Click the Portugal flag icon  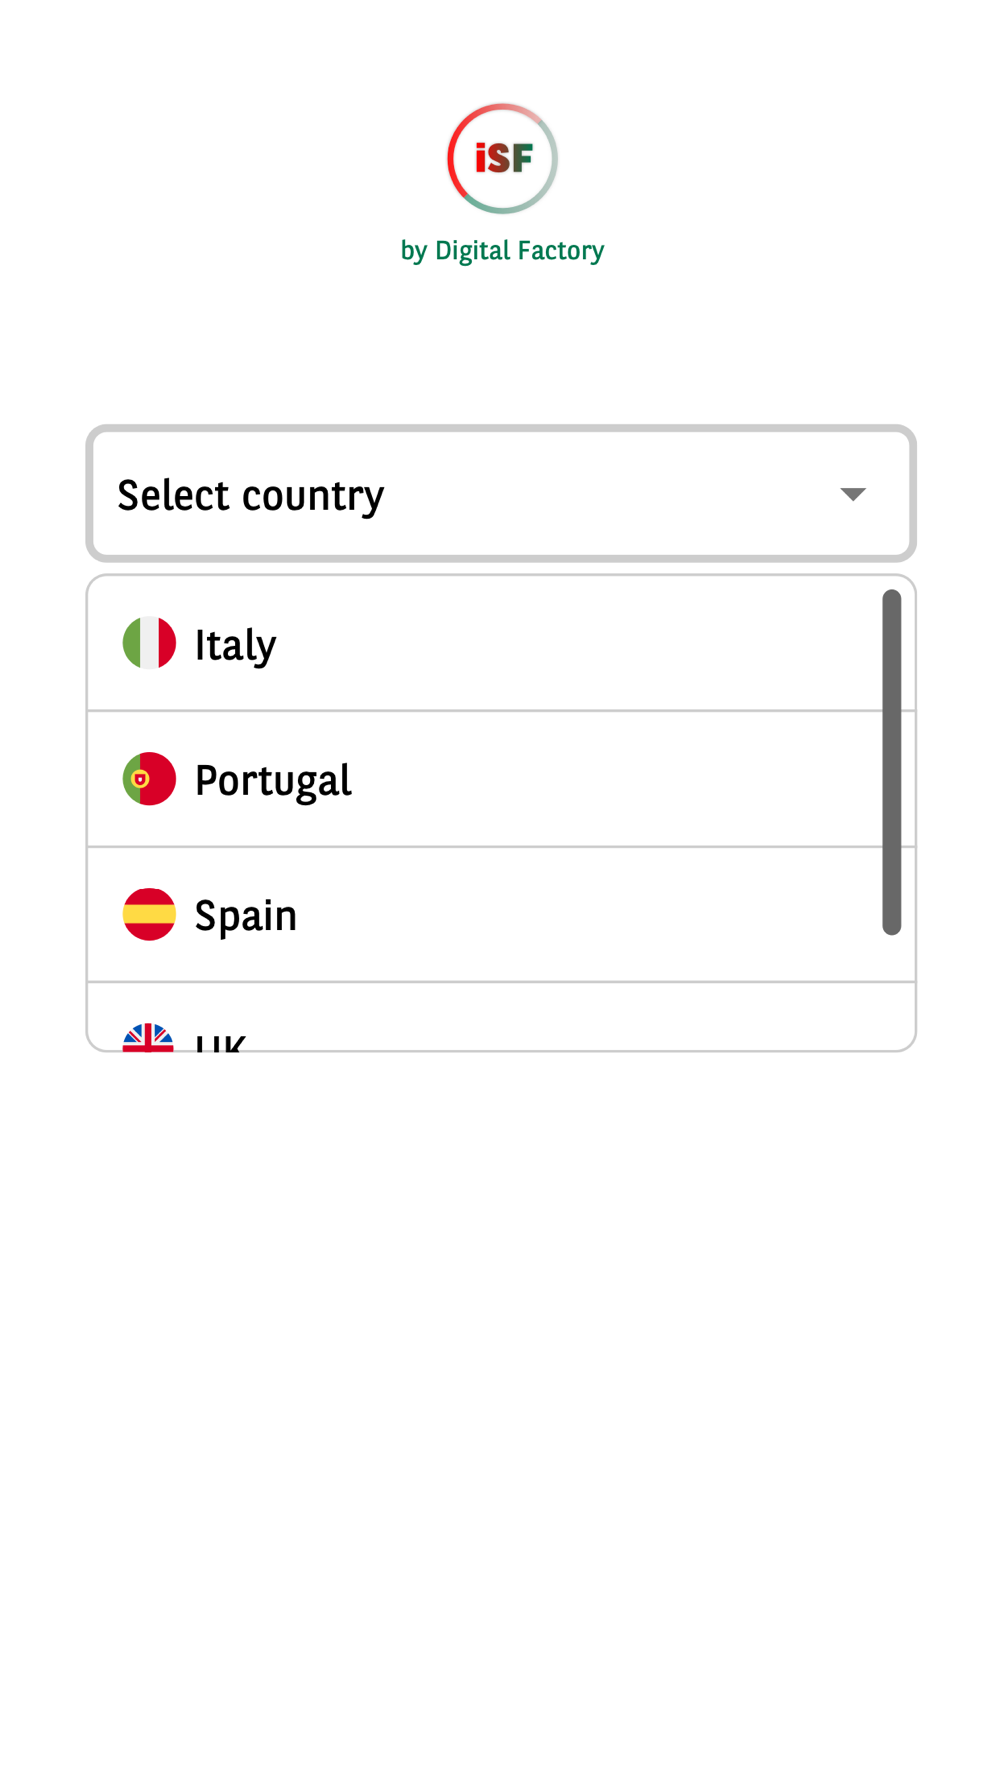click(149, 779)
